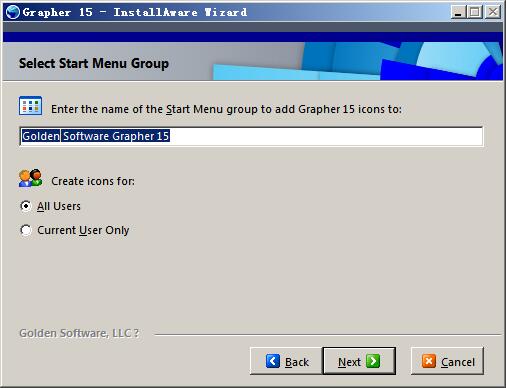Click the All Users label text
The image size is (506, 388).
59,206
